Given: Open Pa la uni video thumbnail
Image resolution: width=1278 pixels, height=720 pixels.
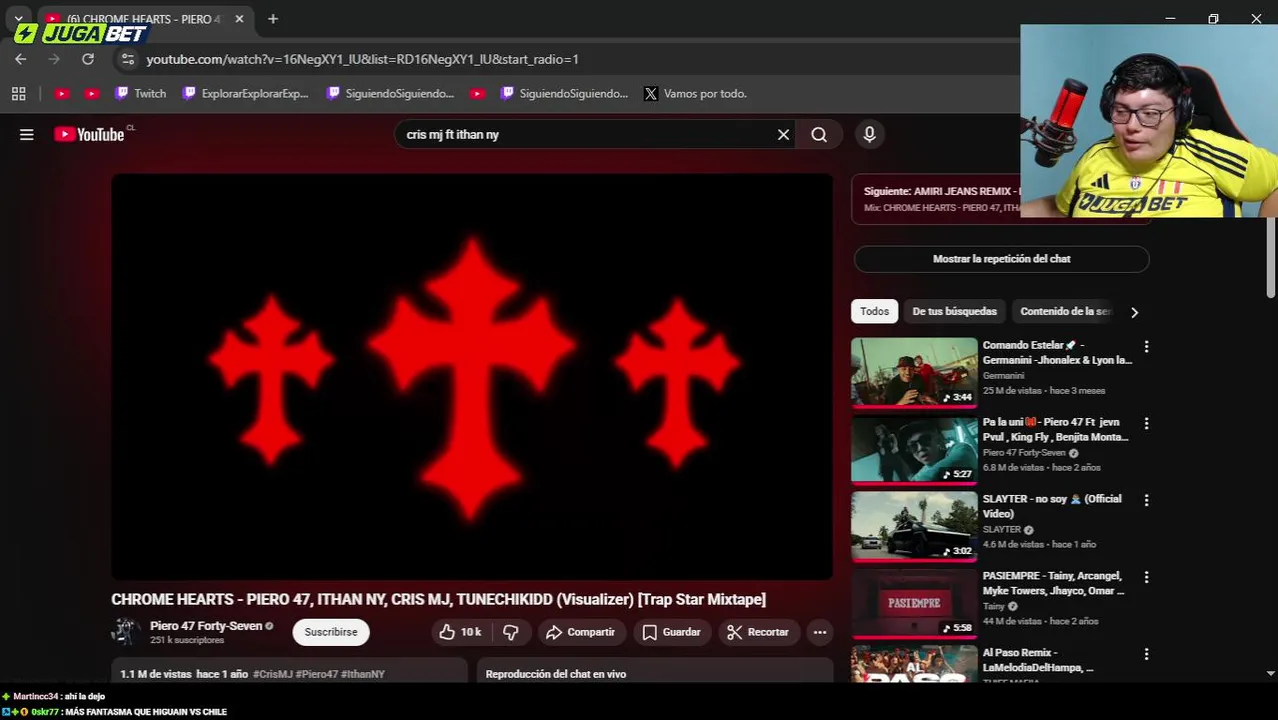Looking at the screenshot, I should (x=914, y=449).
